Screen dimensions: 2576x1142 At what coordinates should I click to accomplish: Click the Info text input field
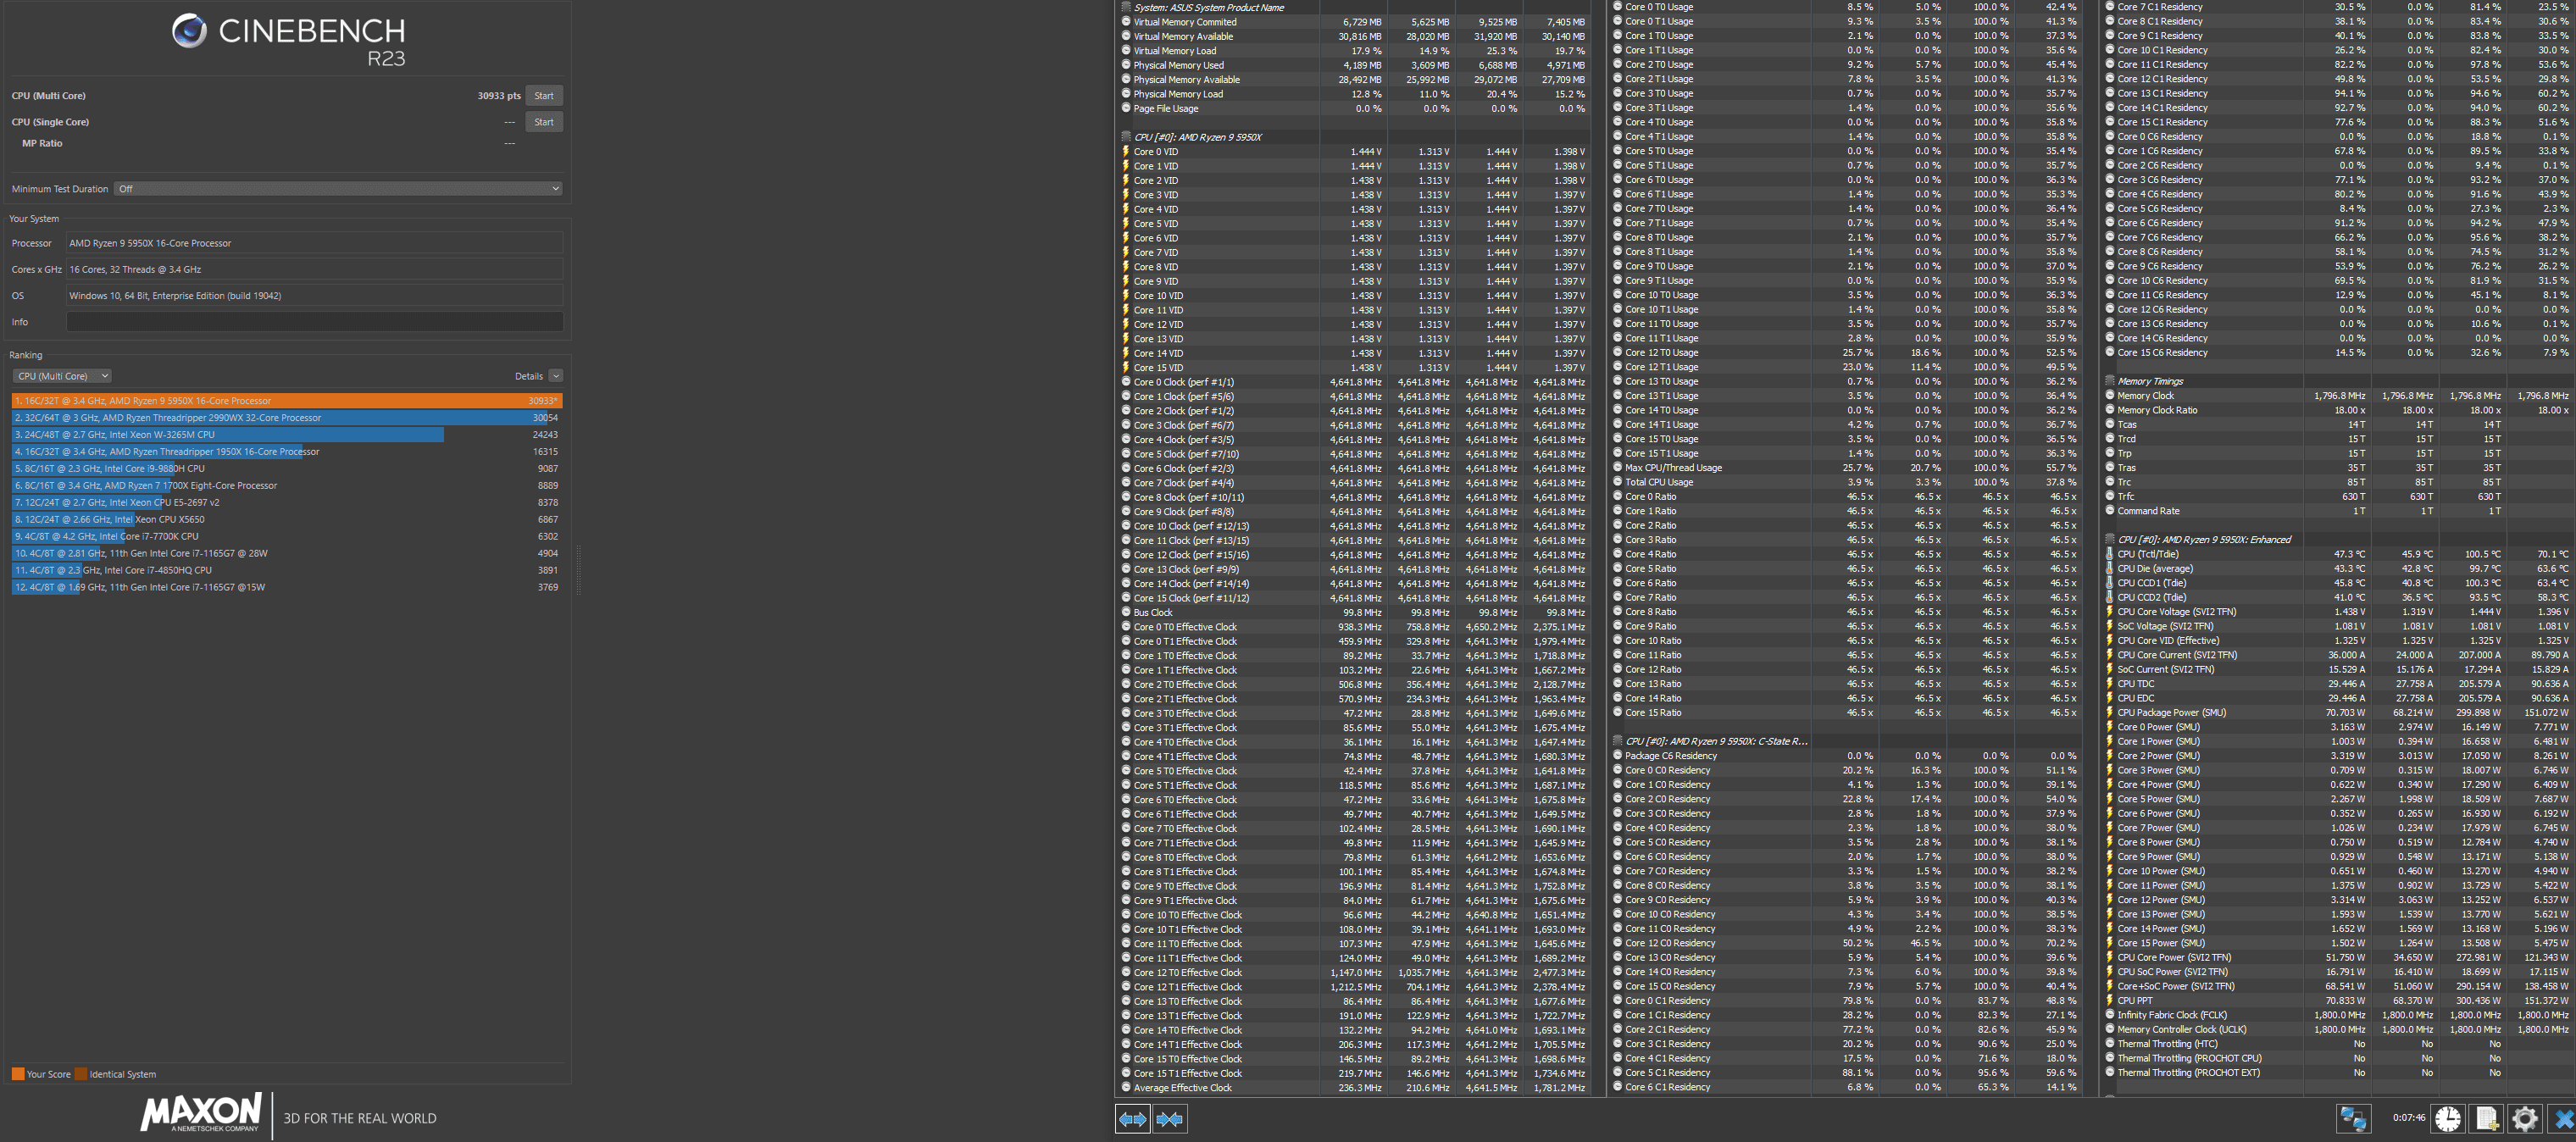(x=314, y=322)
